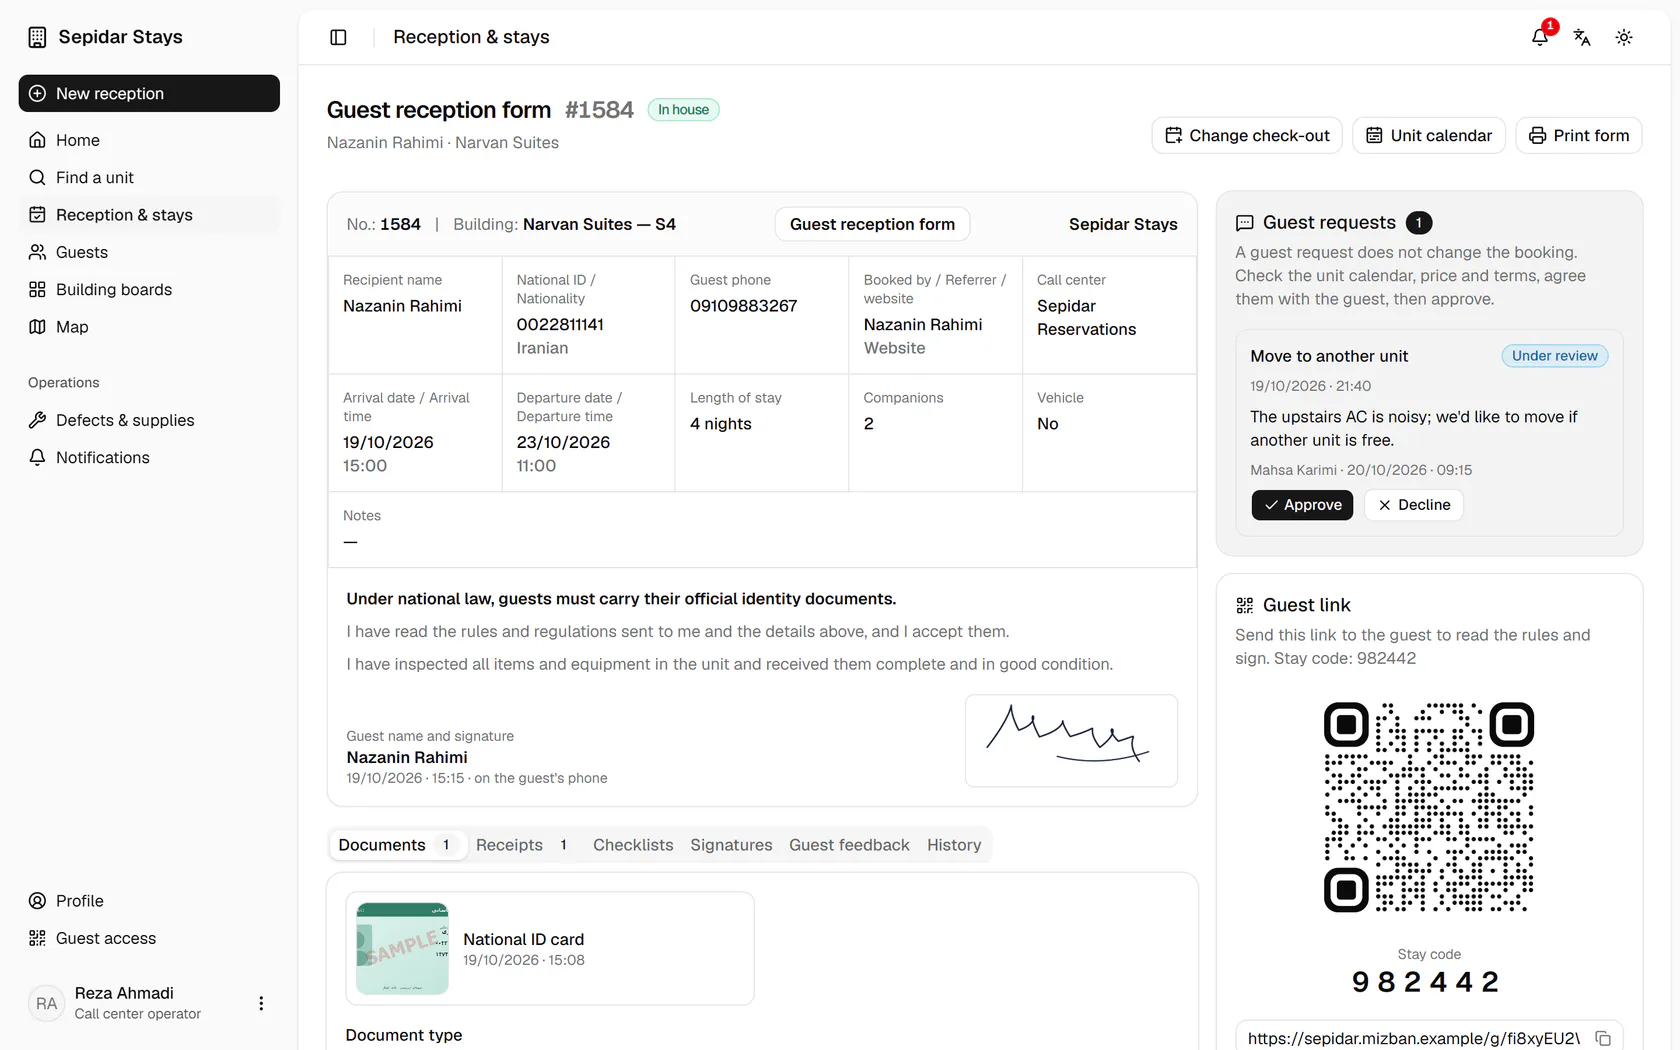Open the notifications bell icon
1680x1050 pixels.
tap(1540, 37)
